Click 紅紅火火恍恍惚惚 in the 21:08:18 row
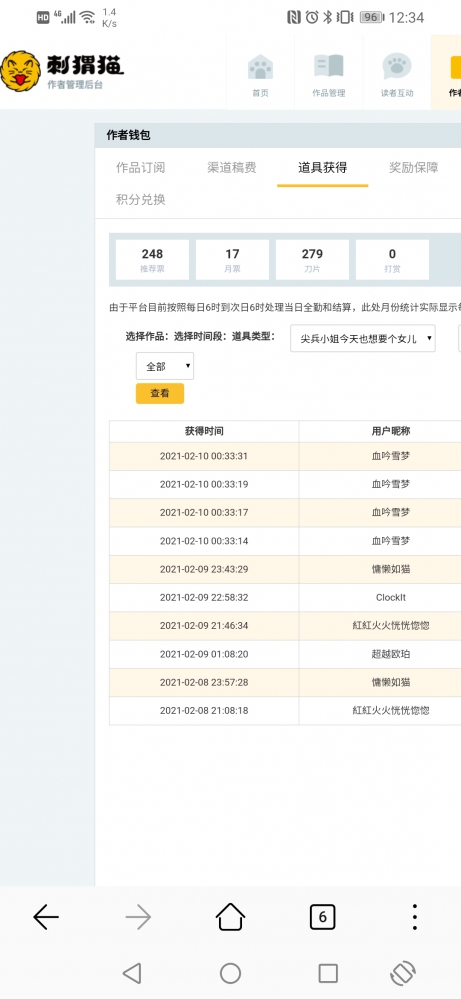Screen dimensions: 461x999 point(391,710)
